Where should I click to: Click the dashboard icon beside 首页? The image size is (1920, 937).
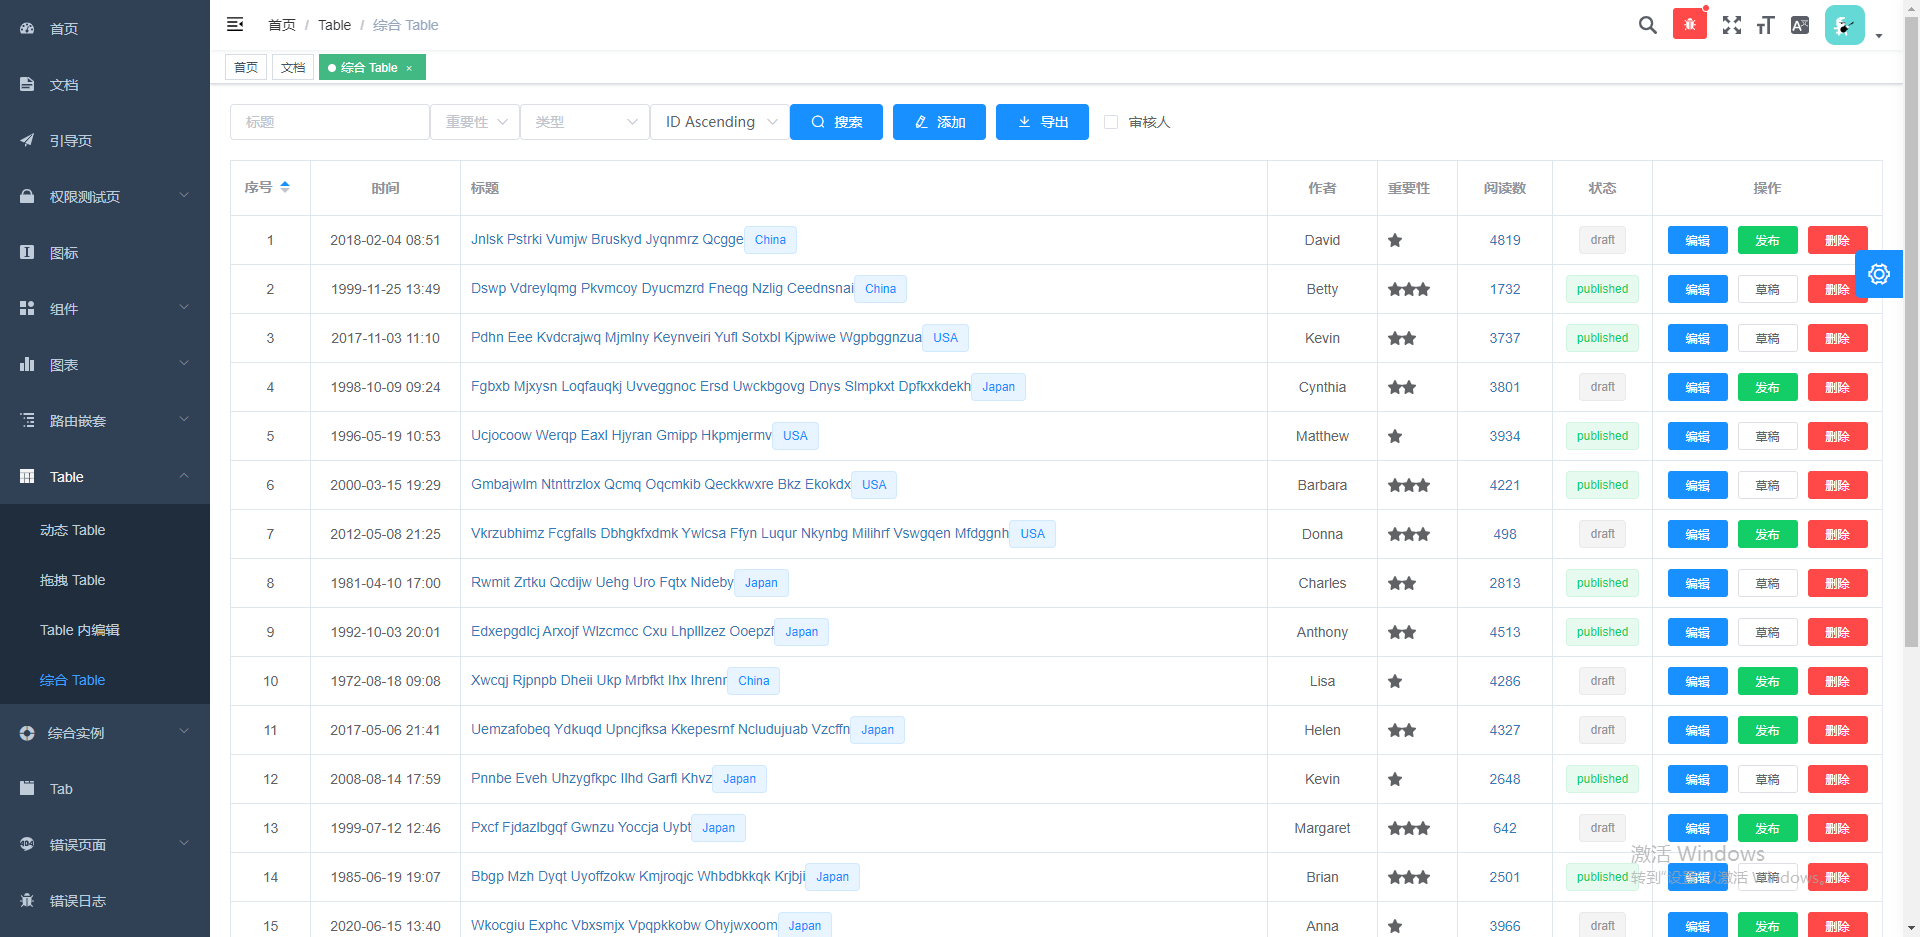pos(27,28)
